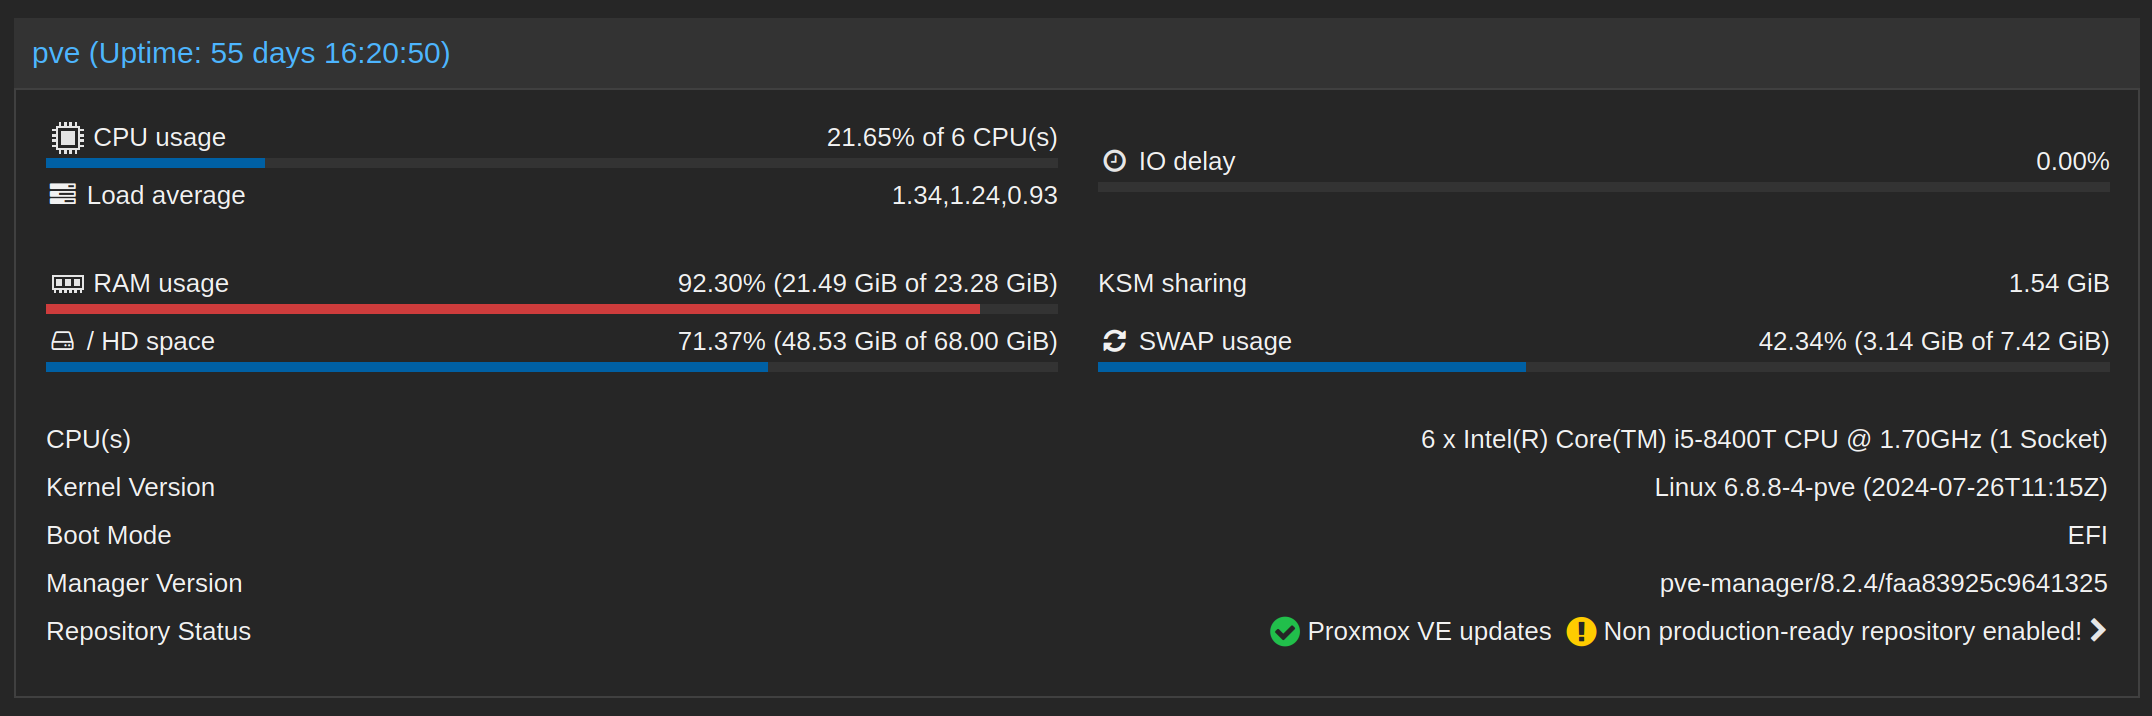Click the green checkmark updates icon
The width and height of the screenshot is (2152, 716).
1284,631
